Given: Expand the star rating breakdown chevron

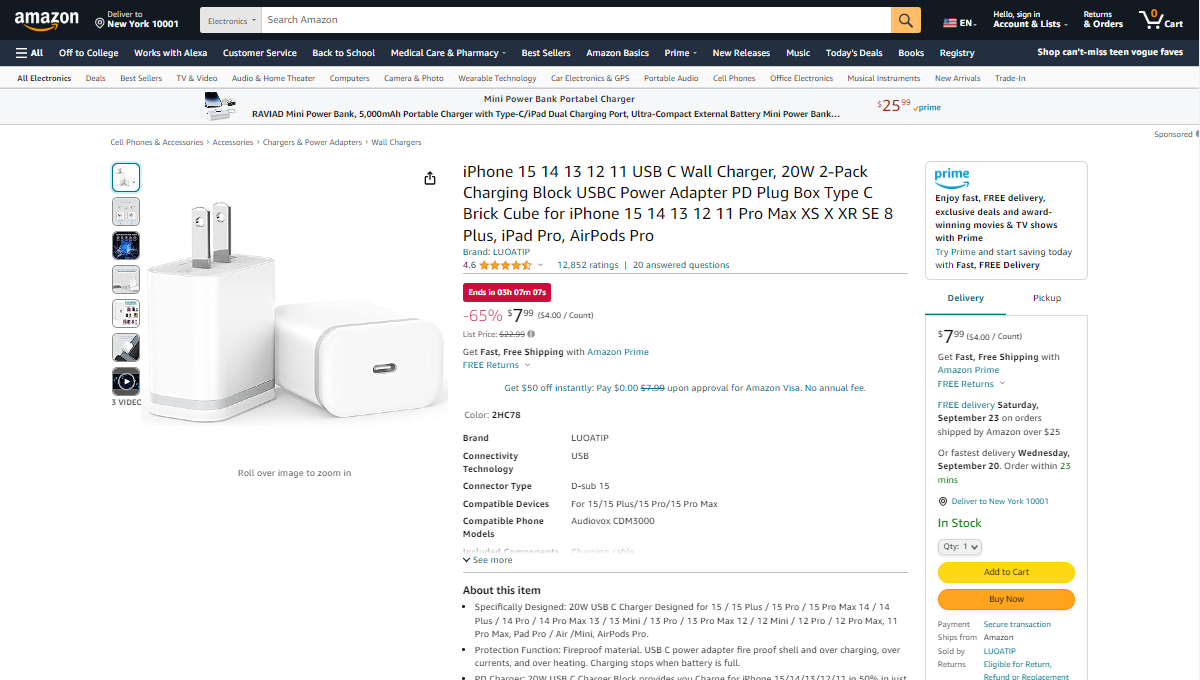Looking at the screenshot, I should 541,265.
